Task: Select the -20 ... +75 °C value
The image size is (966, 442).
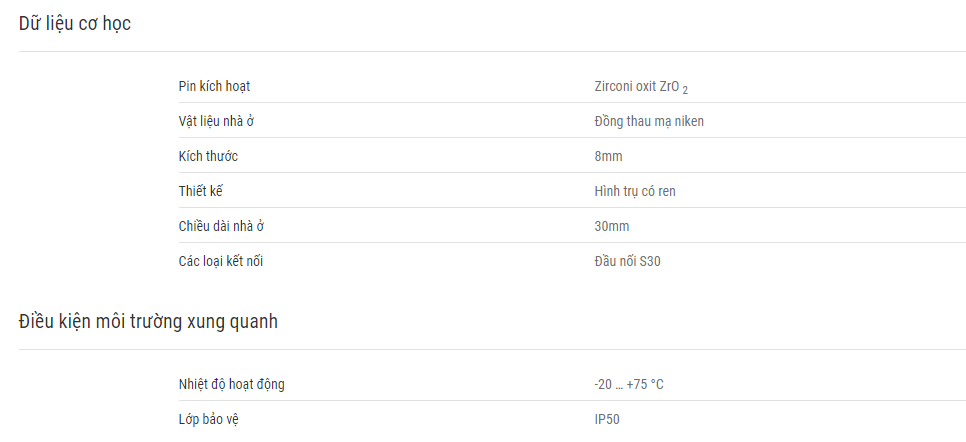Action: coord(629,385)
